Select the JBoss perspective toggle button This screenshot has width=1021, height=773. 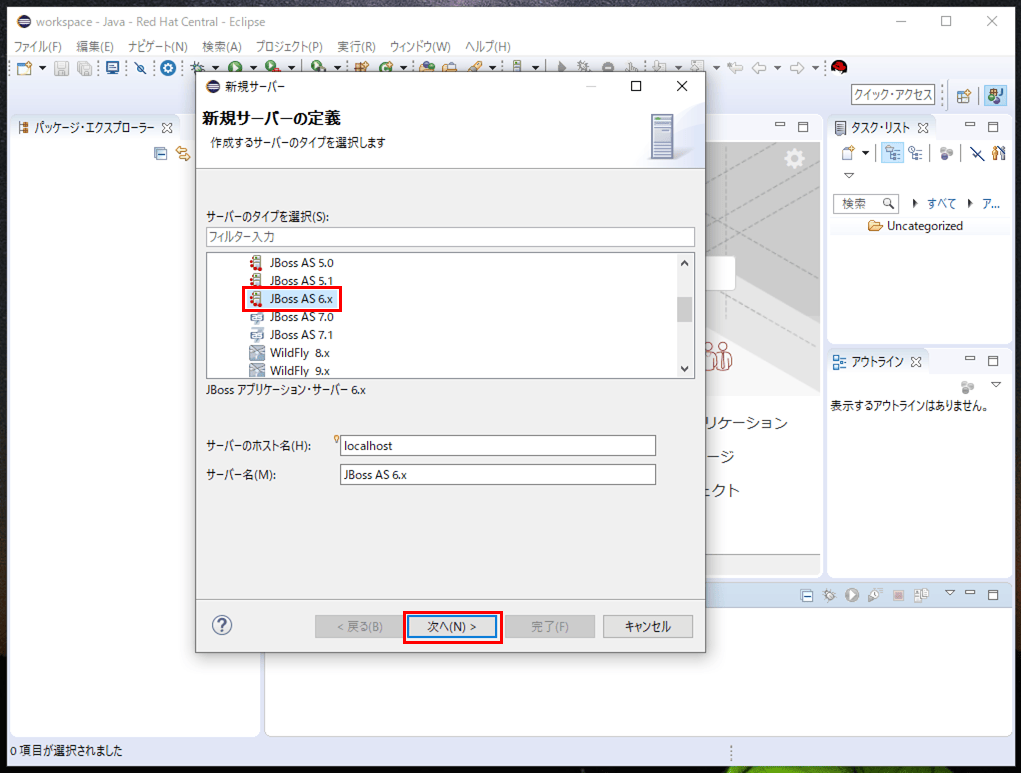994,96
